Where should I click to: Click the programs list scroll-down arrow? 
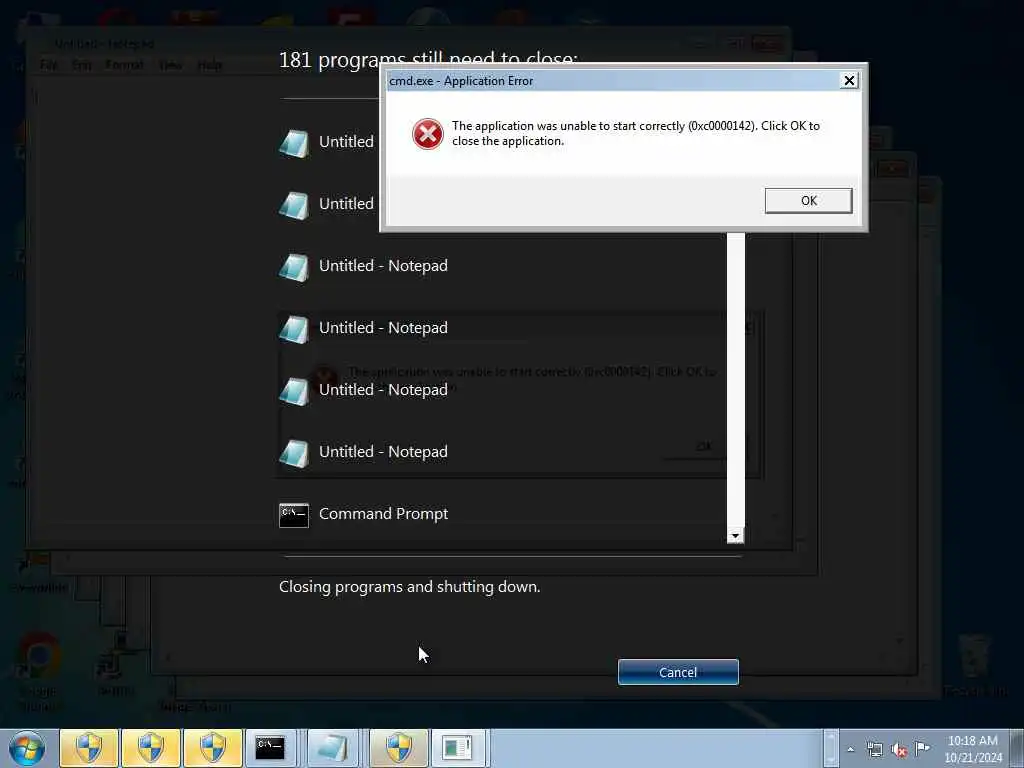735,536
